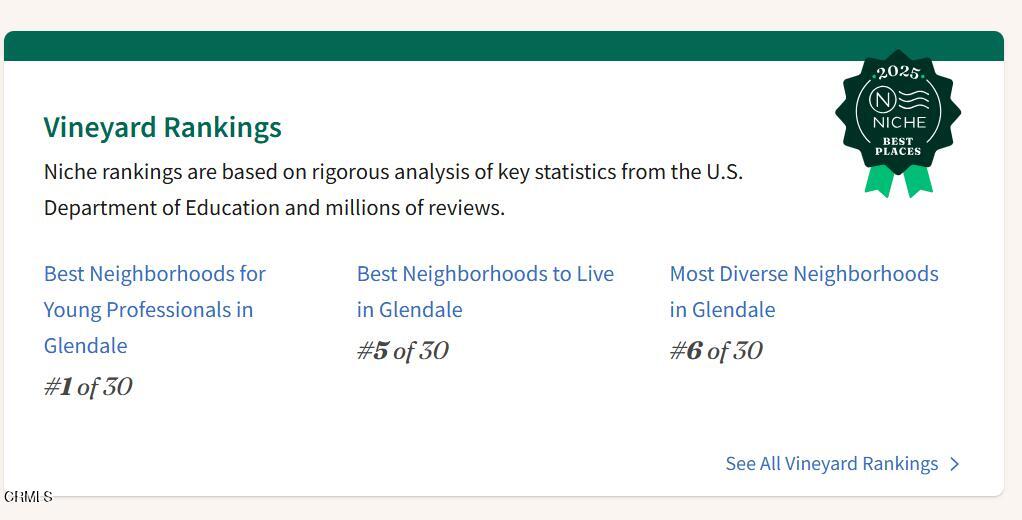Click the green ribbon tails under the badge
Image resolution: width=1022 pixels, height=520 pixels.
coord(898,180)
